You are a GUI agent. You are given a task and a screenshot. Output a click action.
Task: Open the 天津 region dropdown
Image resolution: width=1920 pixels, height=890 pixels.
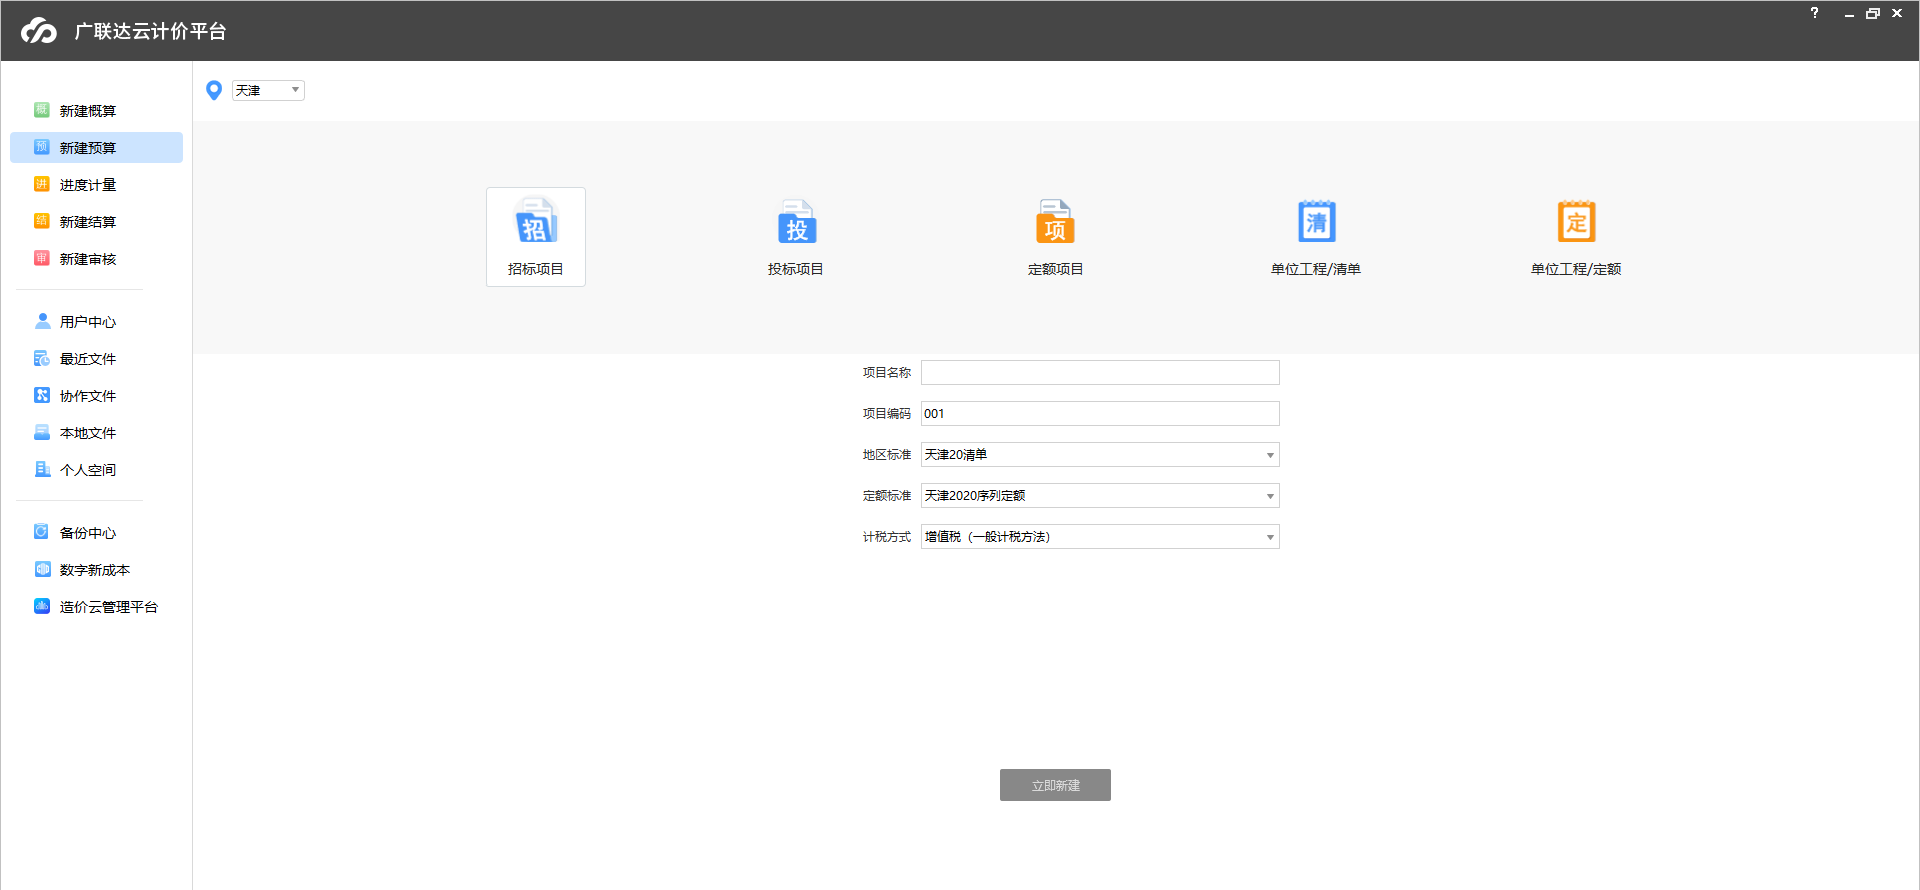click(268, 90)
